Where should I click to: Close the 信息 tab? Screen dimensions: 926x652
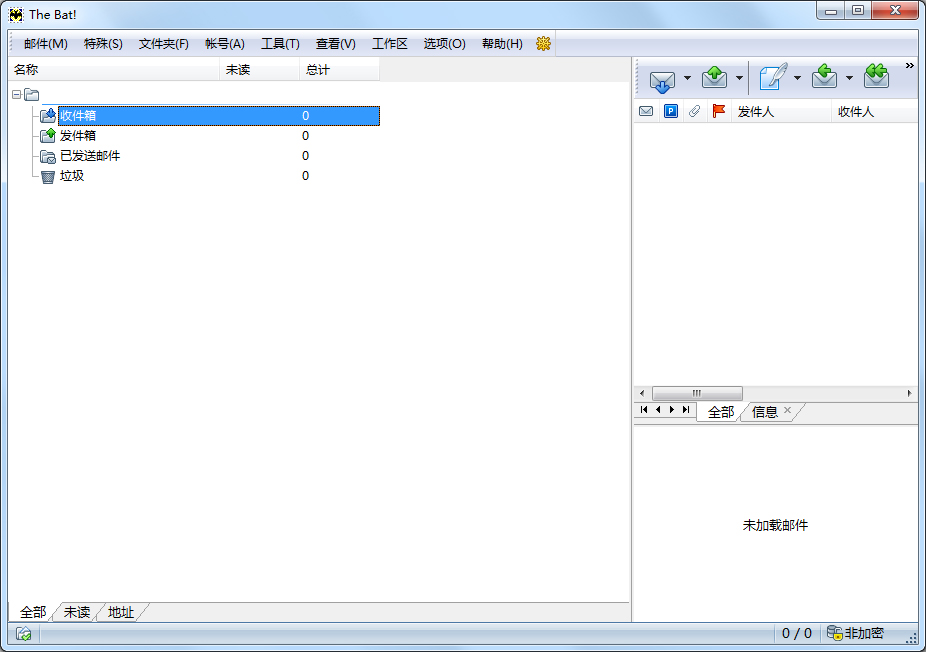point(787,410)
